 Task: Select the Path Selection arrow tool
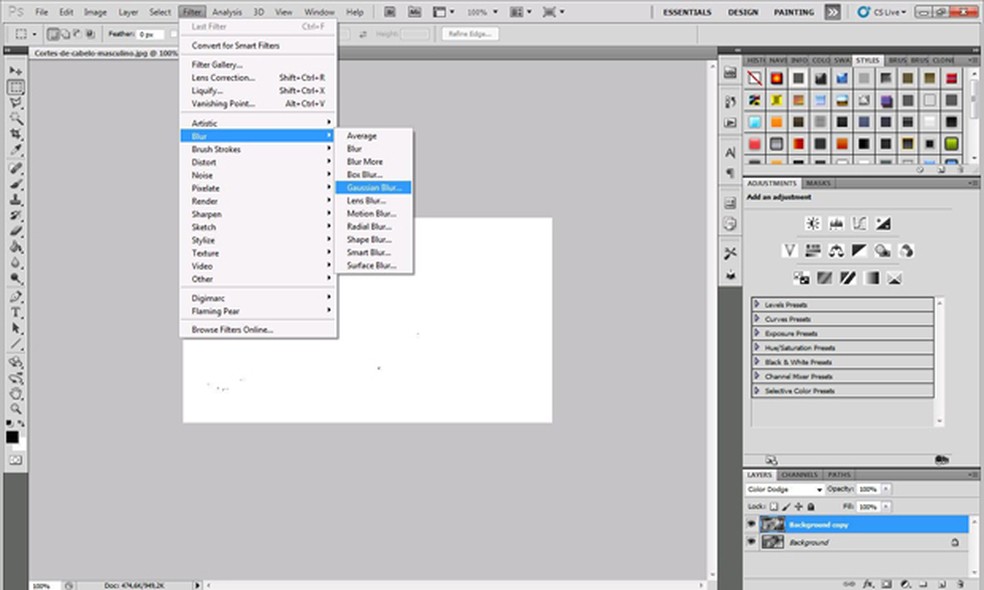[x=16, y=328]
